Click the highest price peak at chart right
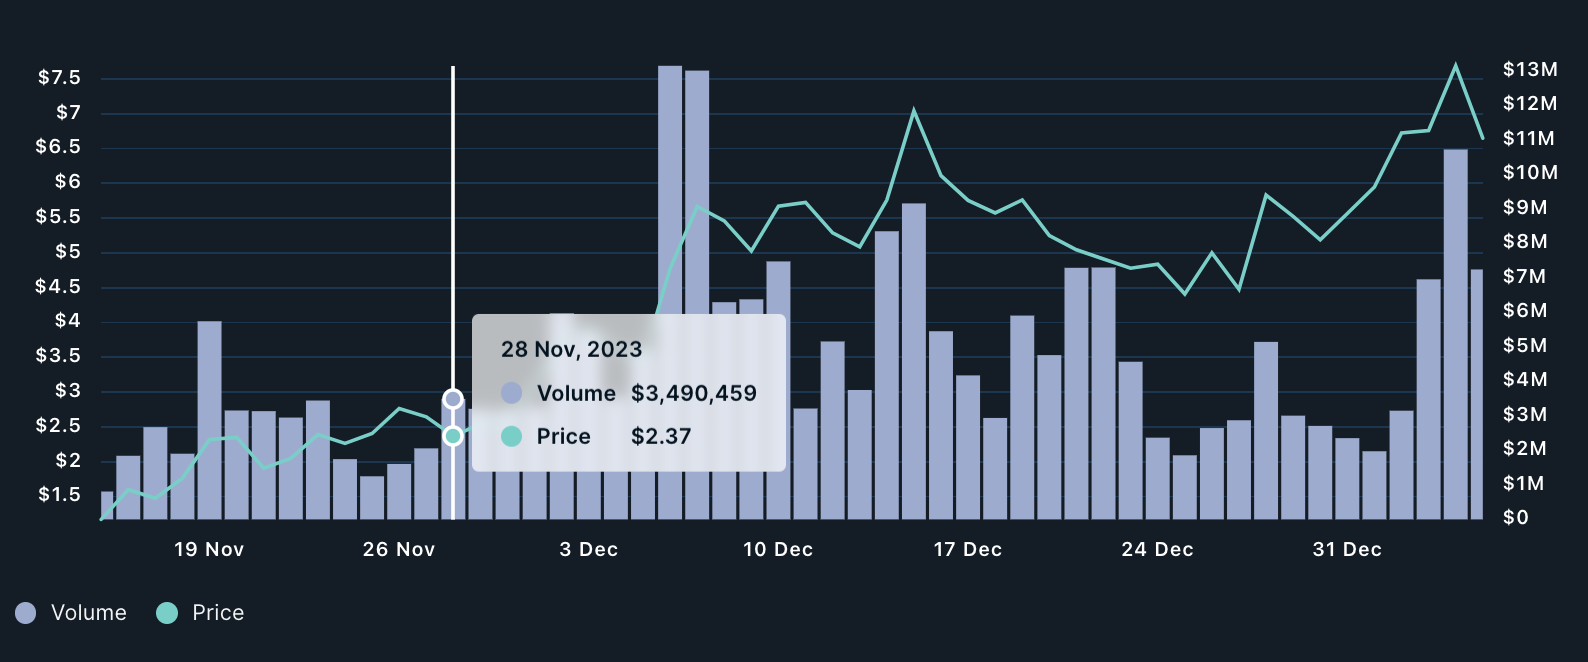1588x662 pixels. click(1455, 66)
